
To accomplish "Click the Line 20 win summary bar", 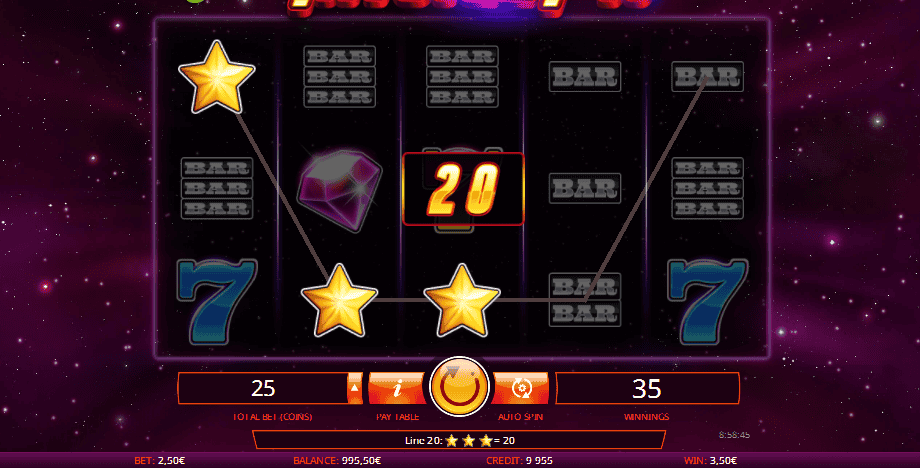I will tap(459, 440).
